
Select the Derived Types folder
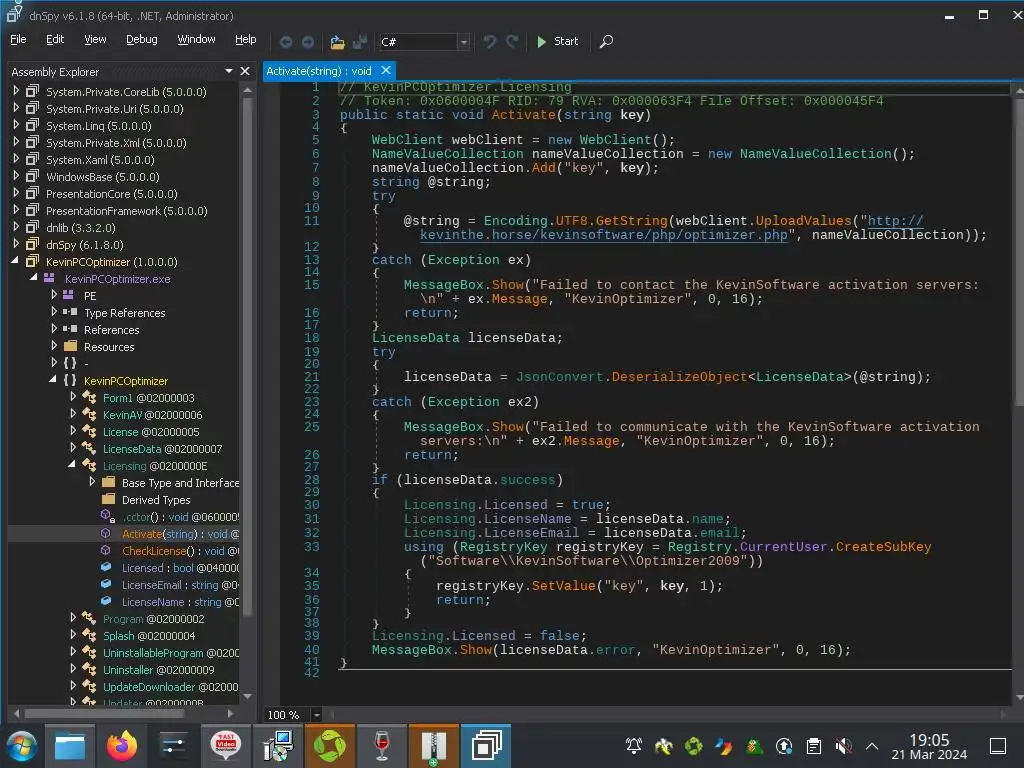coord(156,500)
